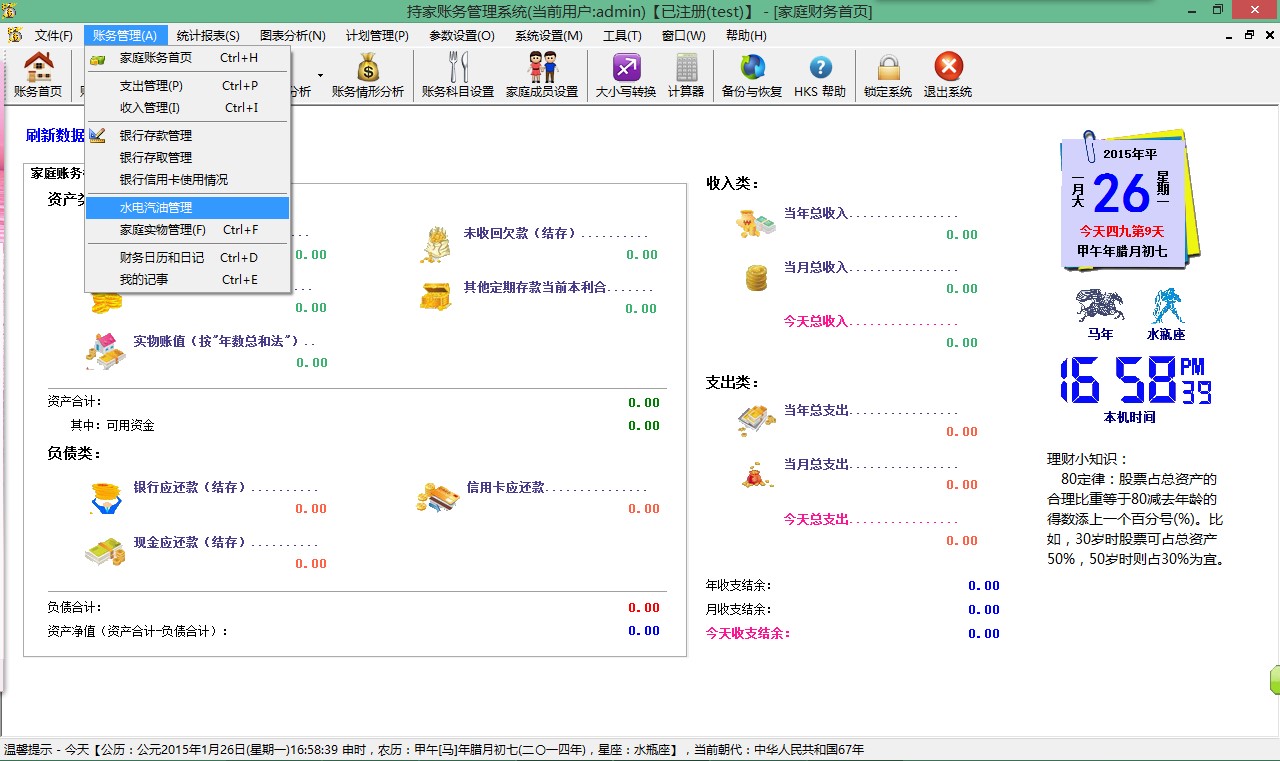Viewport: 1280px width, 761px height.
Task: Click the 其他定期存款 treasure chest icon
Action: pos(436,297)
